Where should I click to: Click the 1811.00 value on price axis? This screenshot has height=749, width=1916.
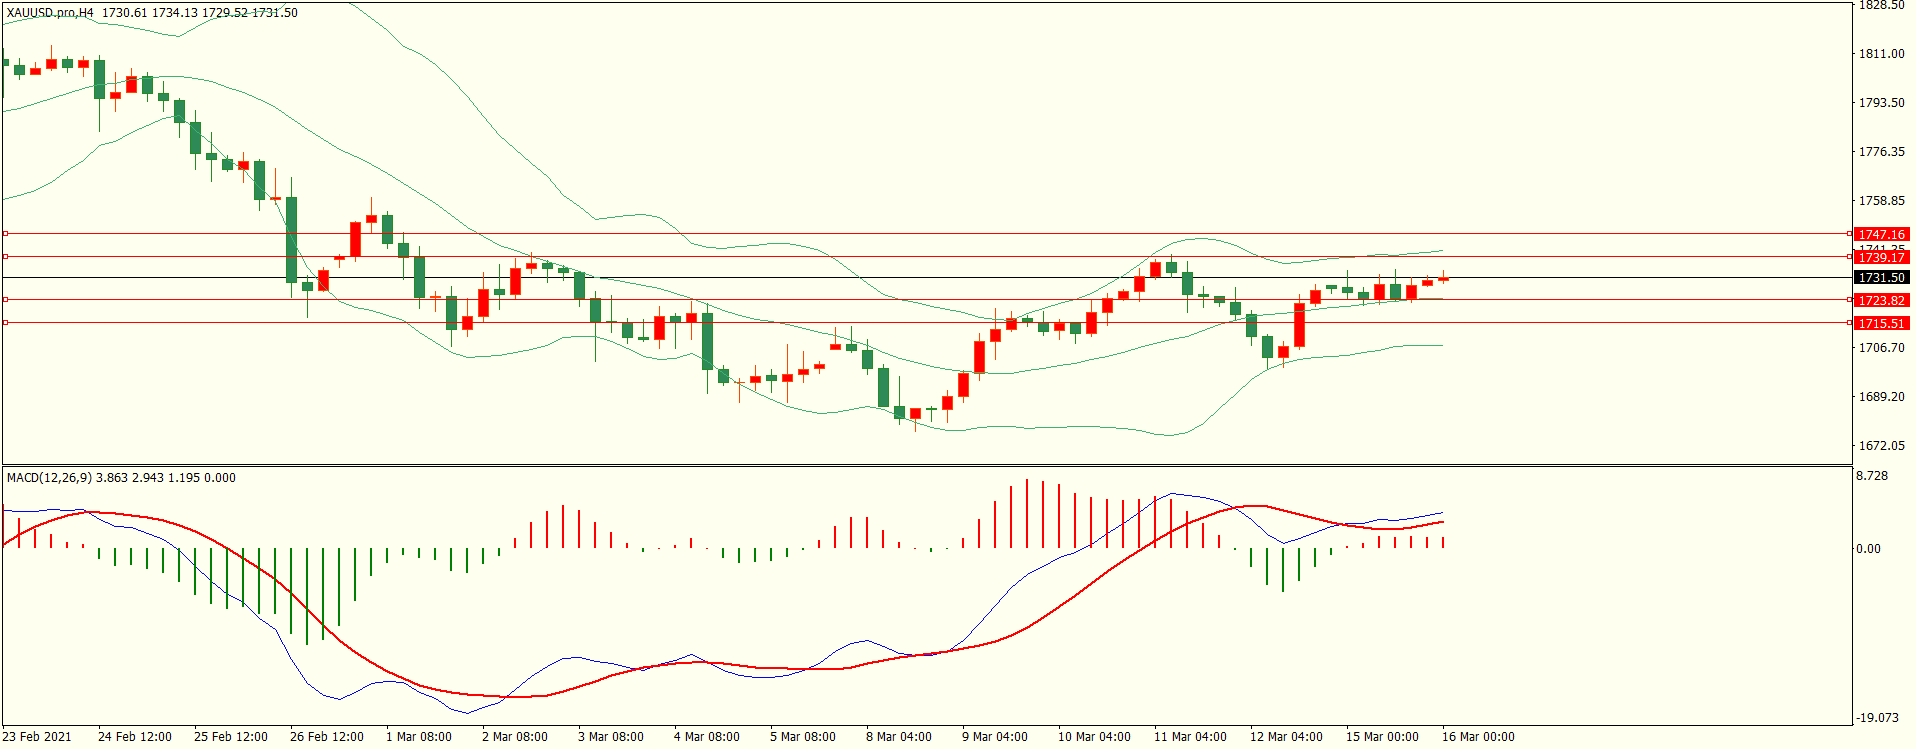tap(1881, 54)
